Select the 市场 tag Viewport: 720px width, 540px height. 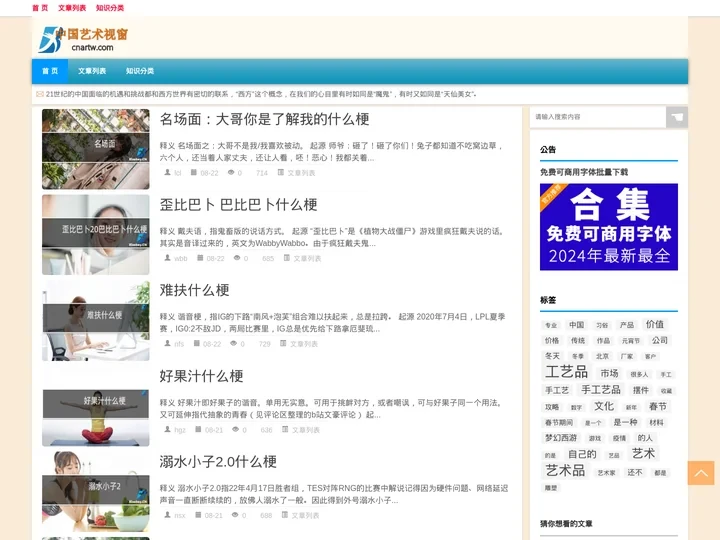pos(609,373)
